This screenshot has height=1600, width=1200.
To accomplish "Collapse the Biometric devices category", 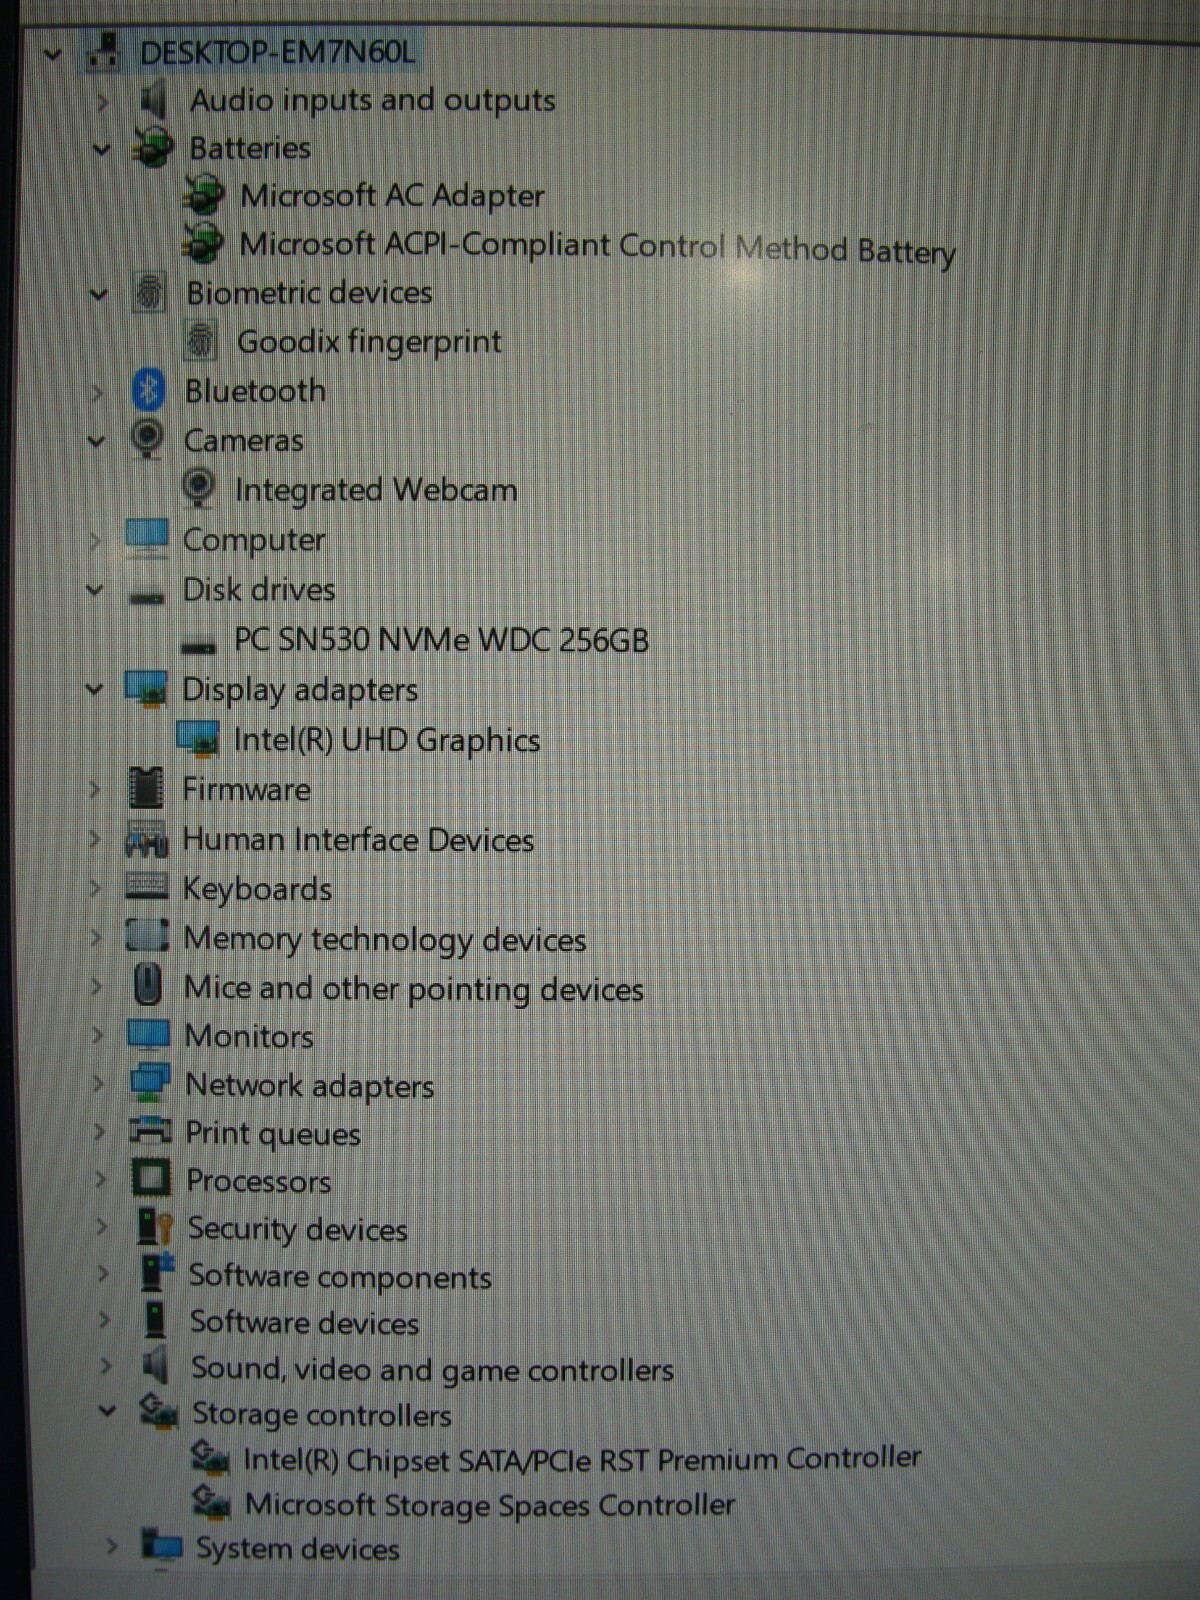I will (x=98, y=294).
